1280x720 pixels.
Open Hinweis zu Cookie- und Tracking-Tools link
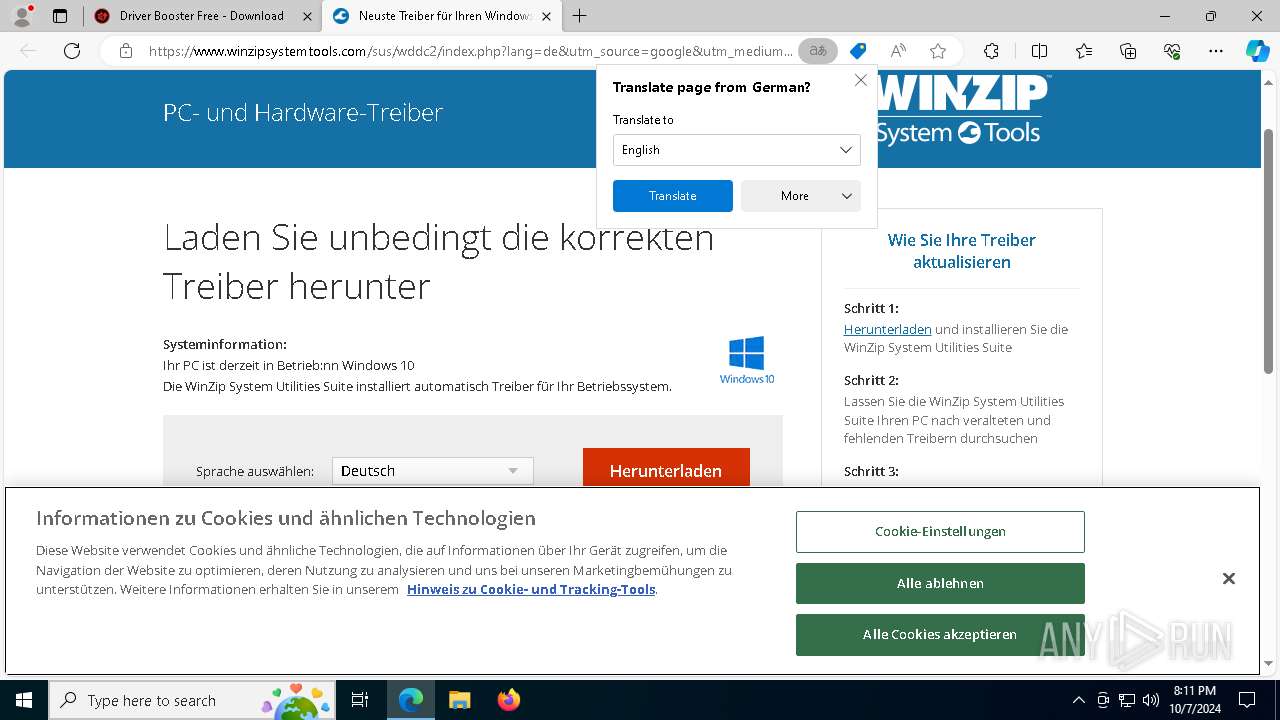tap(531, 589)
